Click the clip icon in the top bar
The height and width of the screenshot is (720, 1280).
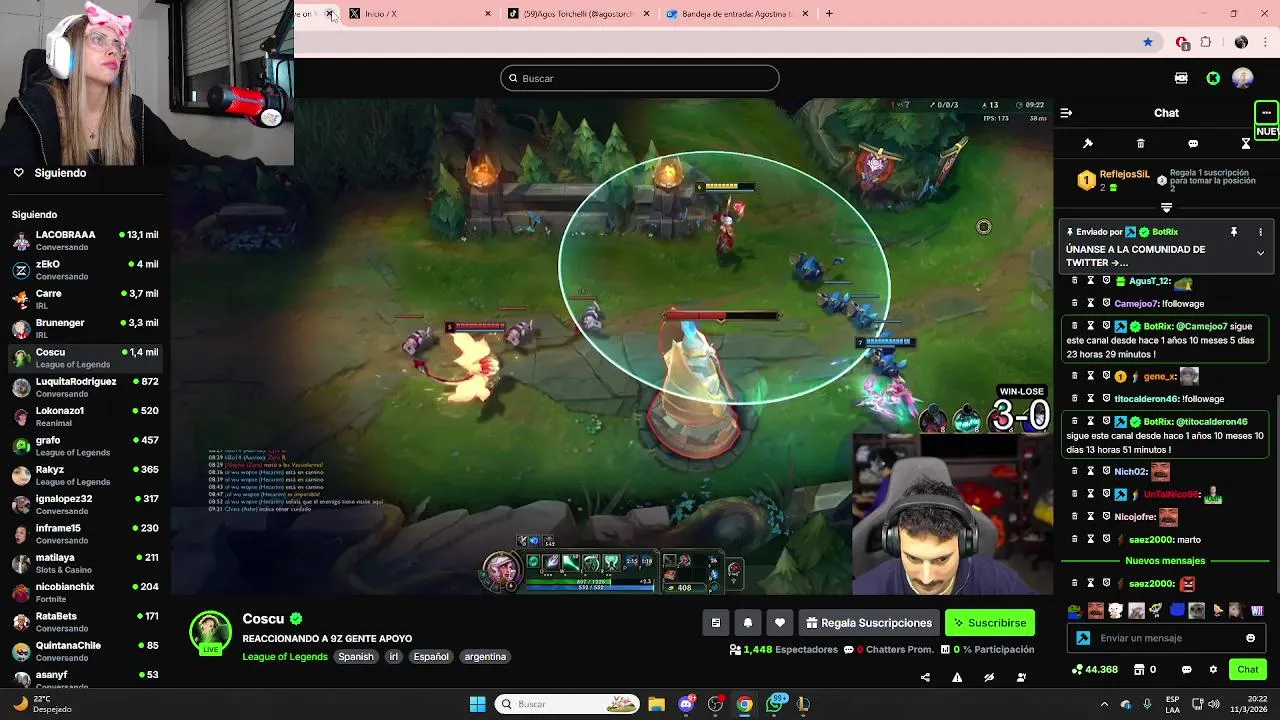click(1181, 78)
